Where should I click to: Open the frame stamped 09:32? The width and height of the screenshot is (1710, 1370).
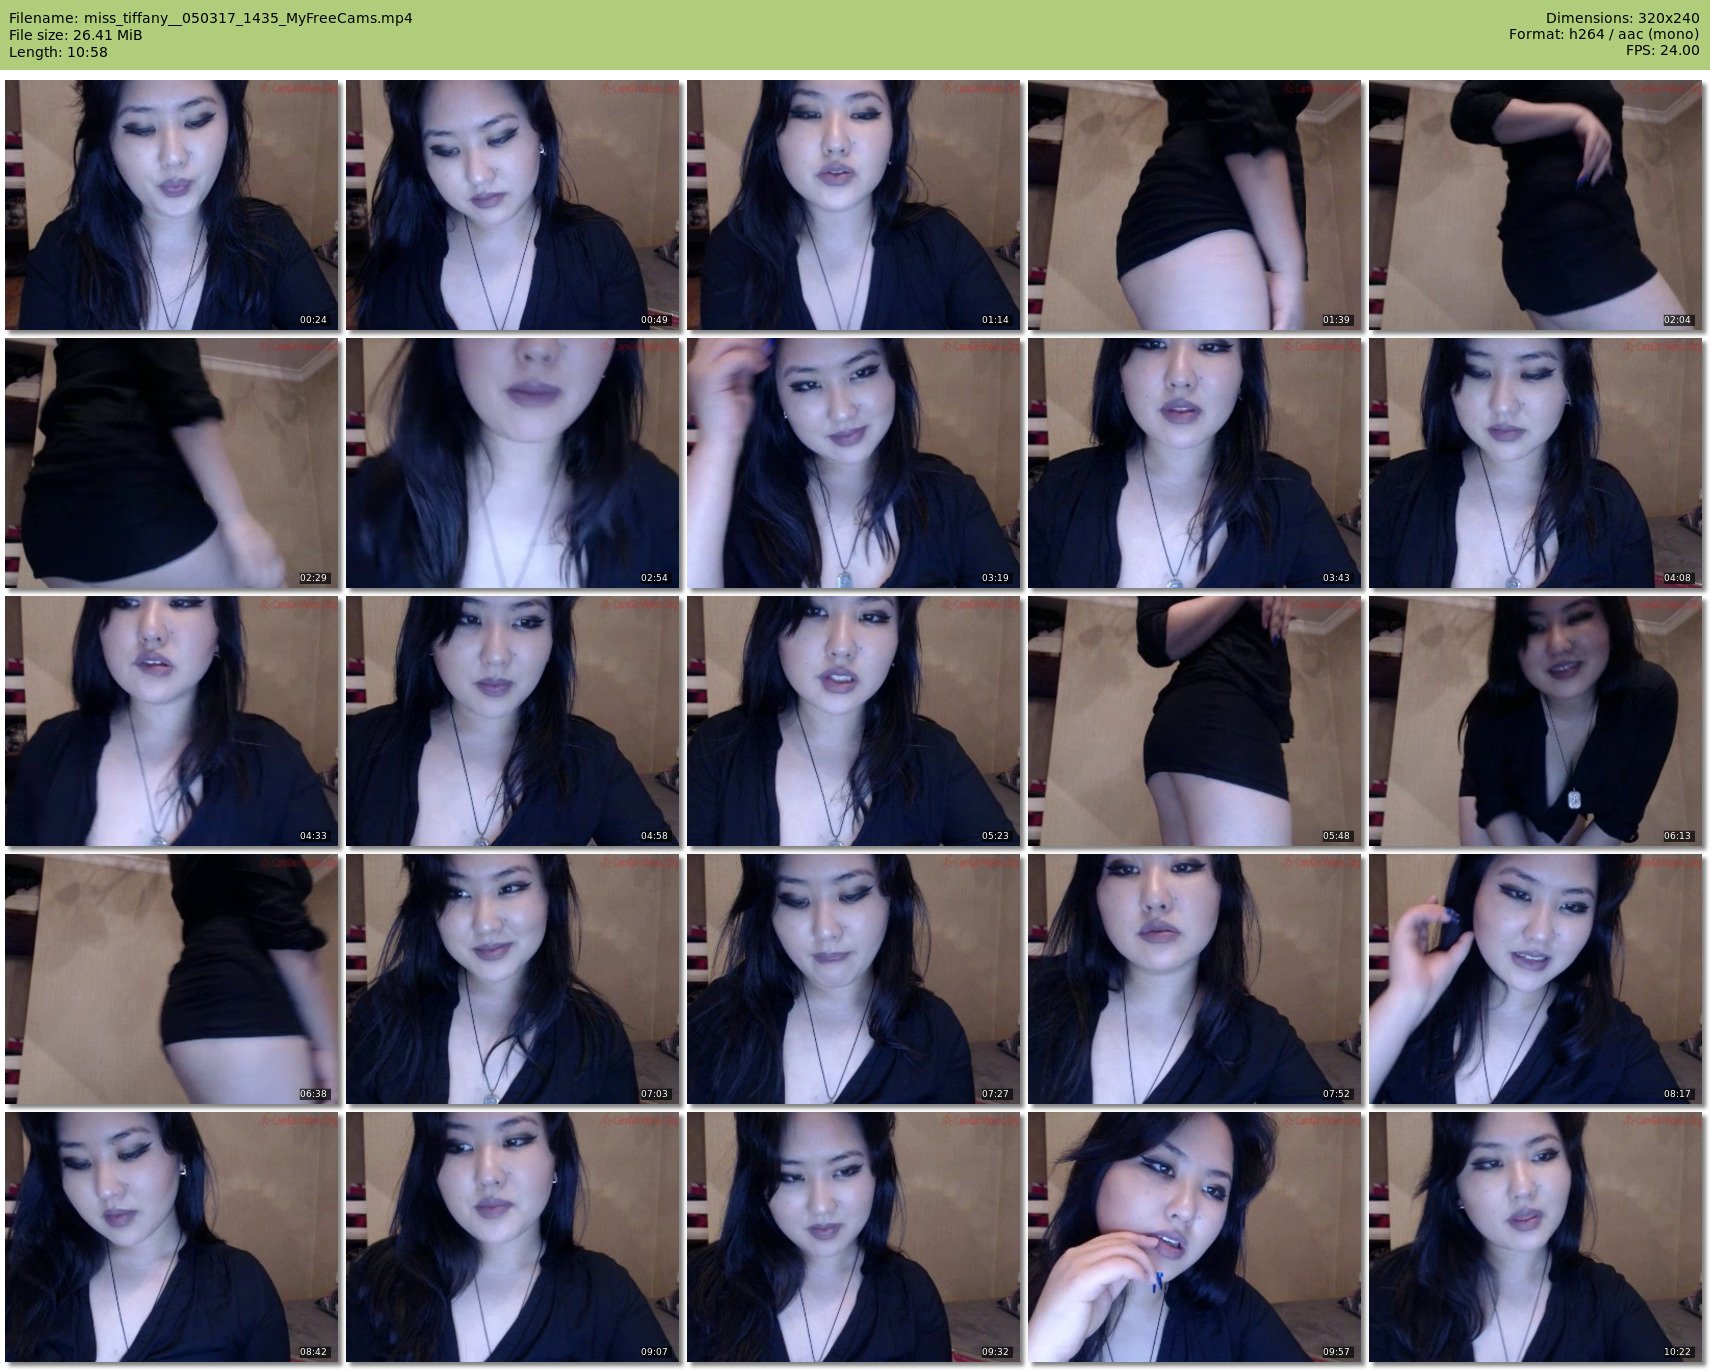click(854, 1237)
